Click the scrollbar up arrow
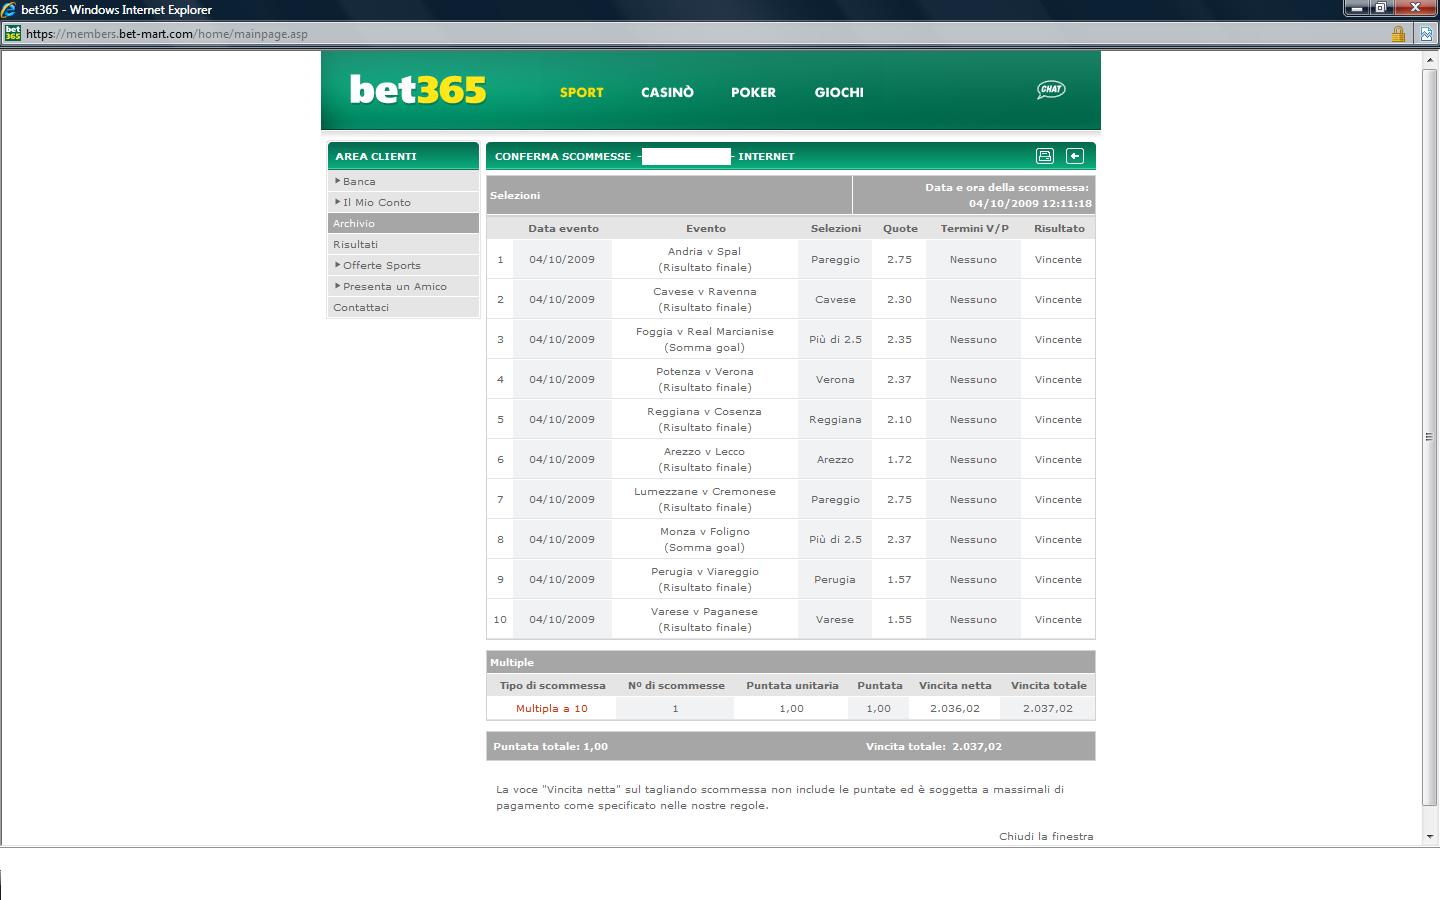The image size is (1440, 900). click(1429, 61)
